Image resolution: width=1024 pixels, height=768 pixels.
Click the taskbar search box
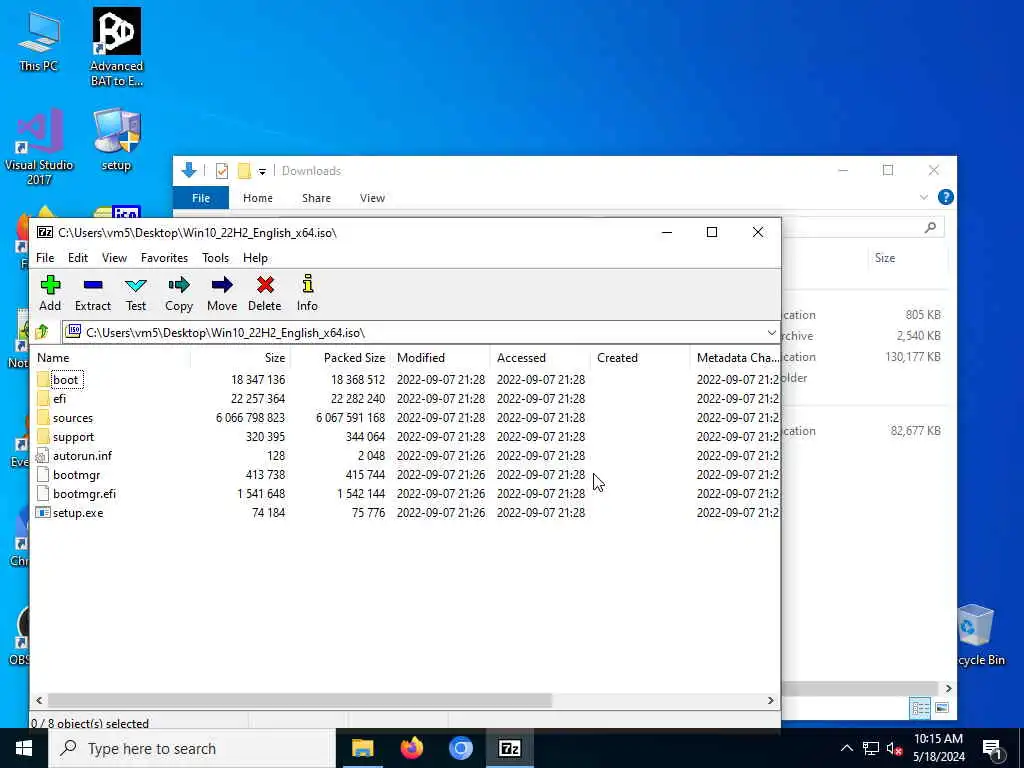click(192, 748)
